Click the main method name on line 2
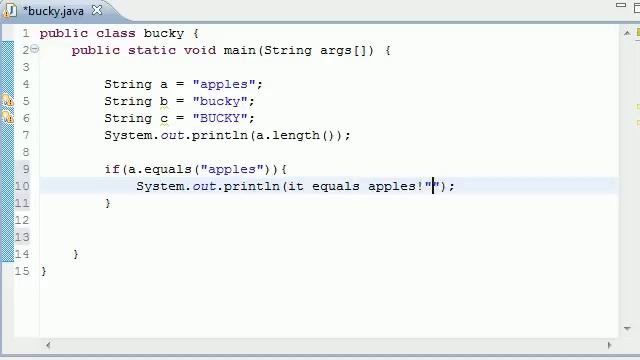Image resolution: width=640 pixels, height=360 pixels. [x=240, y=50]
